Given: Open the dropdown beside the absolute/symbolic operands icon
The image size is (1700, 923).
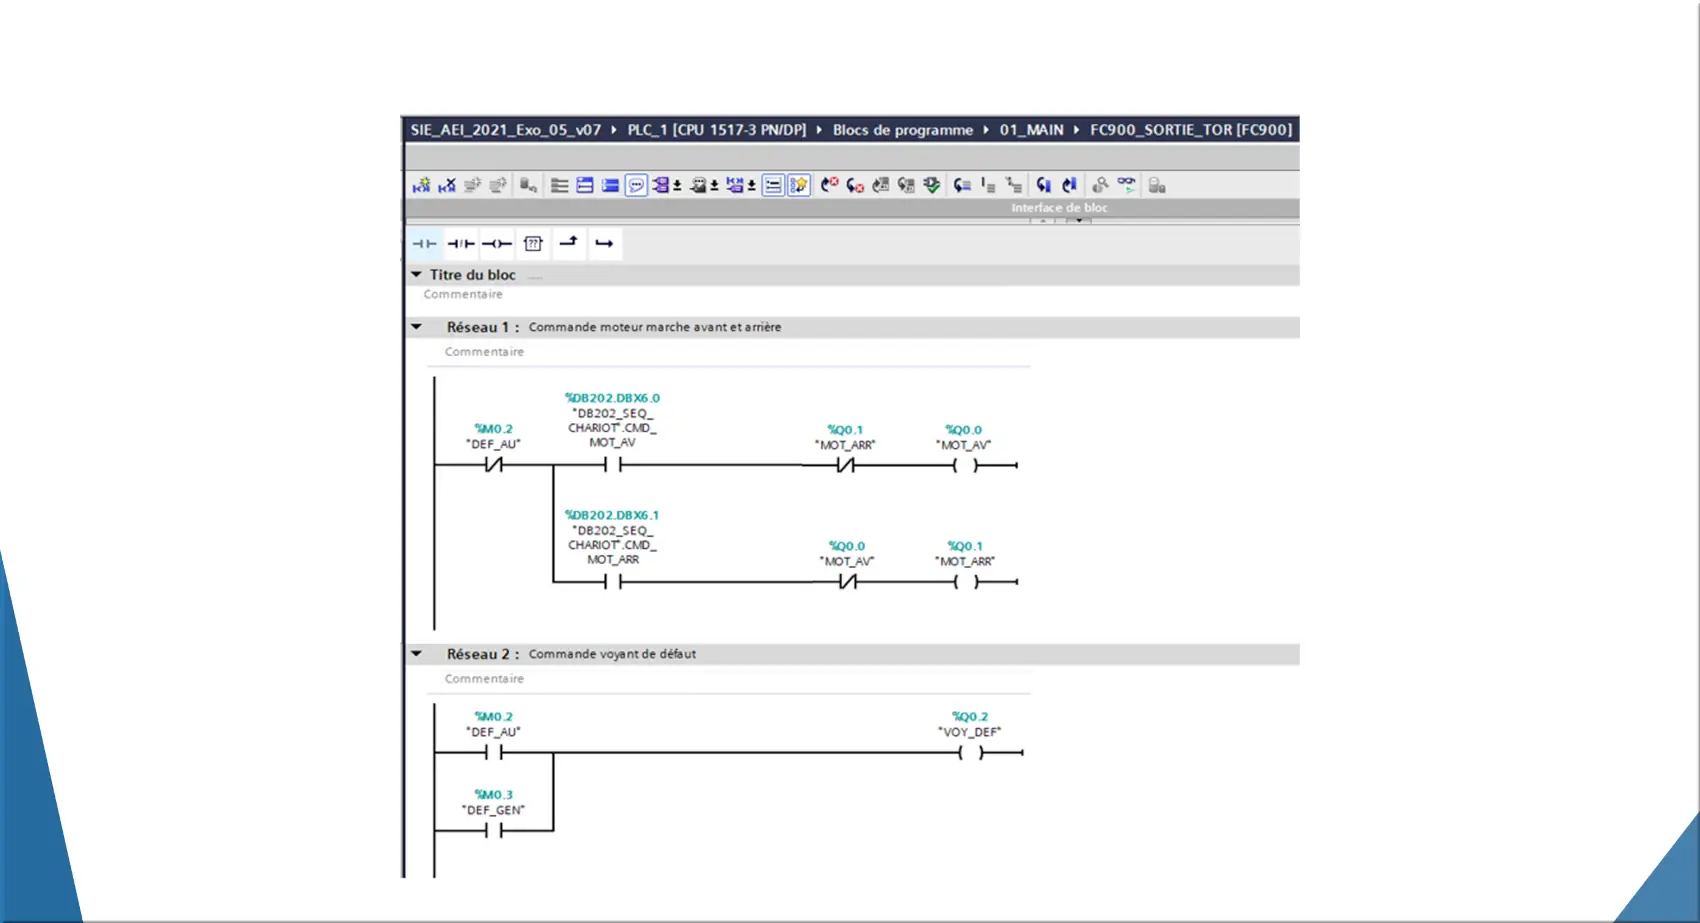Looking at the screenshot, I should pos(677,186).
